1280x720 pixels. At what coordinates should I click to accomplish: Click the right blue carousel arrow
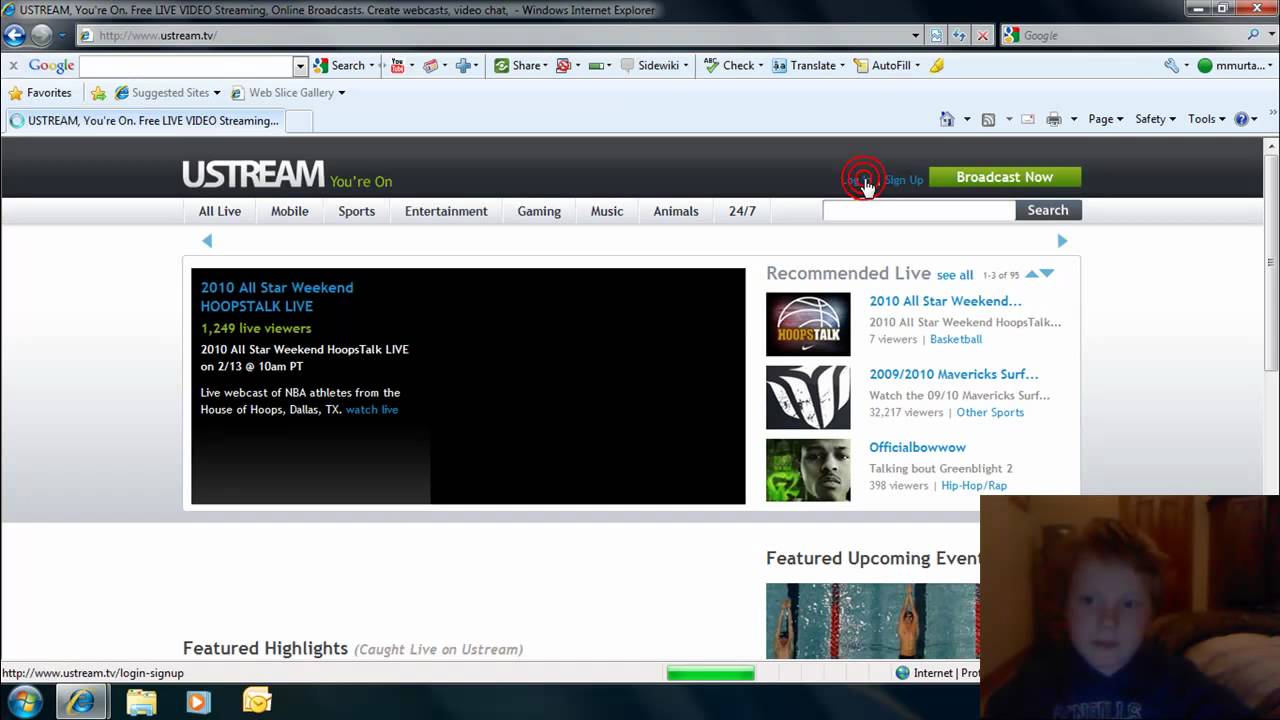click(x=1062, y=240)
